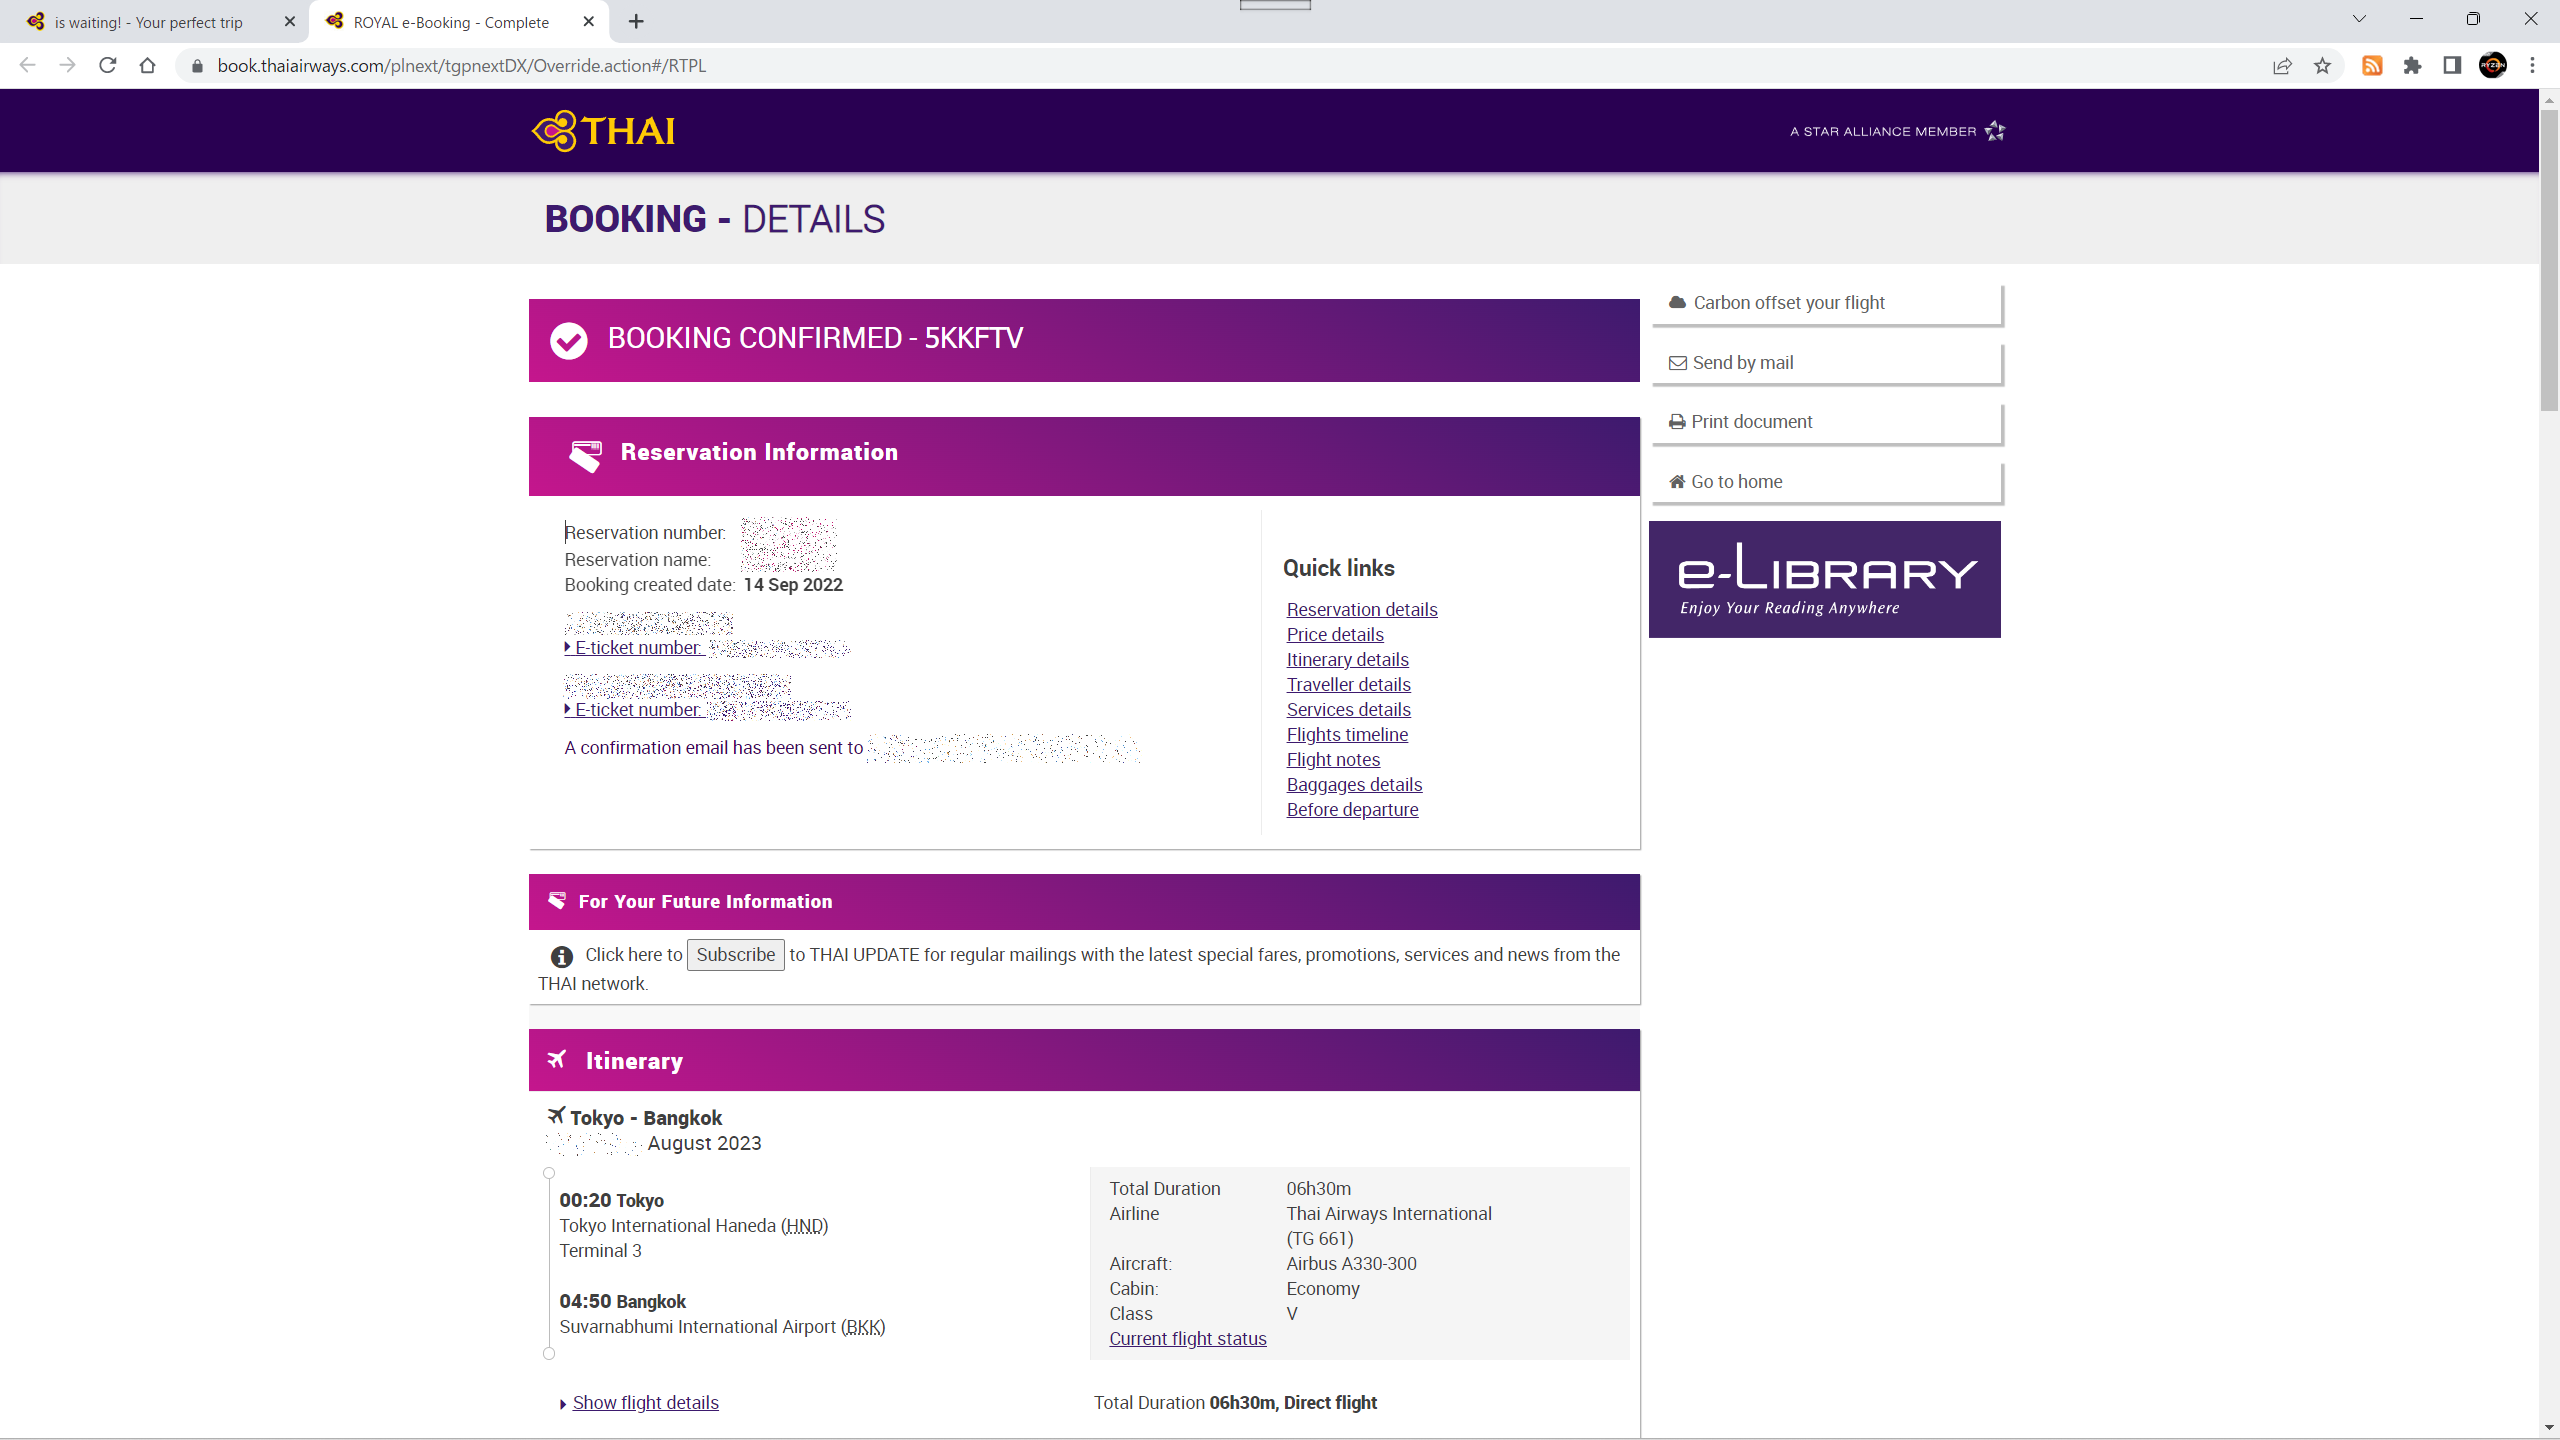Expand the second E-ticket number entry
The image size is (2560, 1440).
pos(634,709)
